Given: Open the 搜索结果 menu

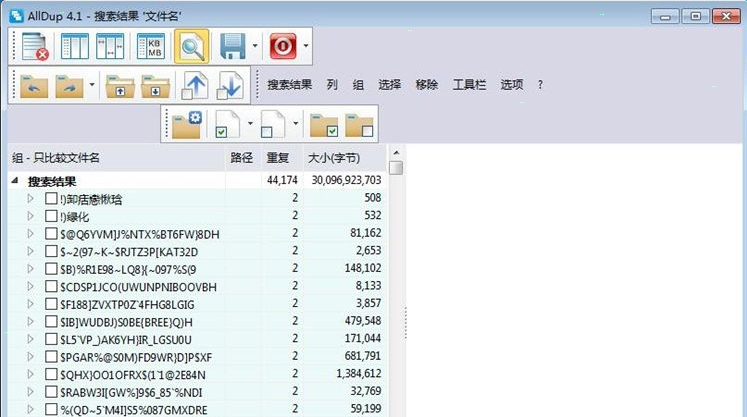Looking at the screenshot, I should (x=289, y=85).
